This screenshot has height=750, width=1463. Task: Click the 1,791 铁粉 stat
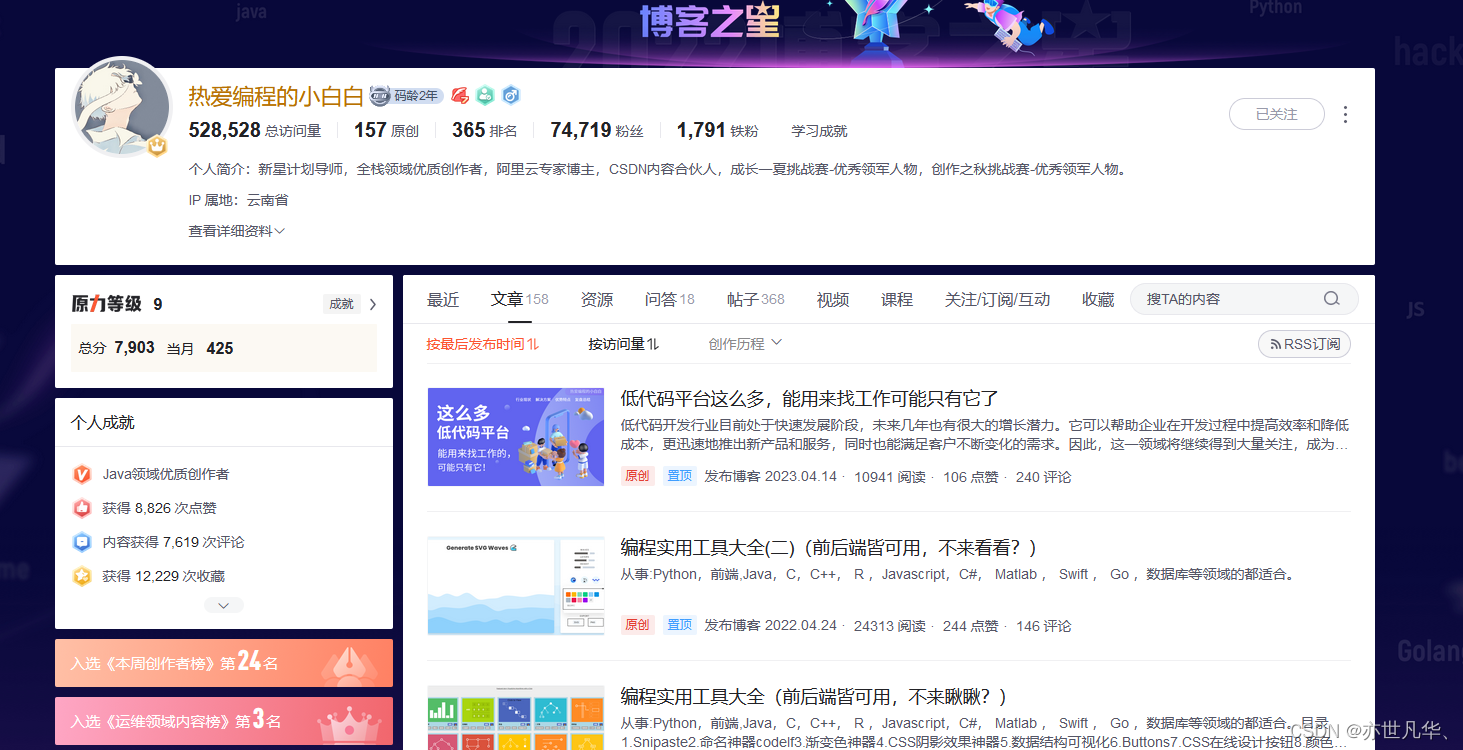coord(717,130)
